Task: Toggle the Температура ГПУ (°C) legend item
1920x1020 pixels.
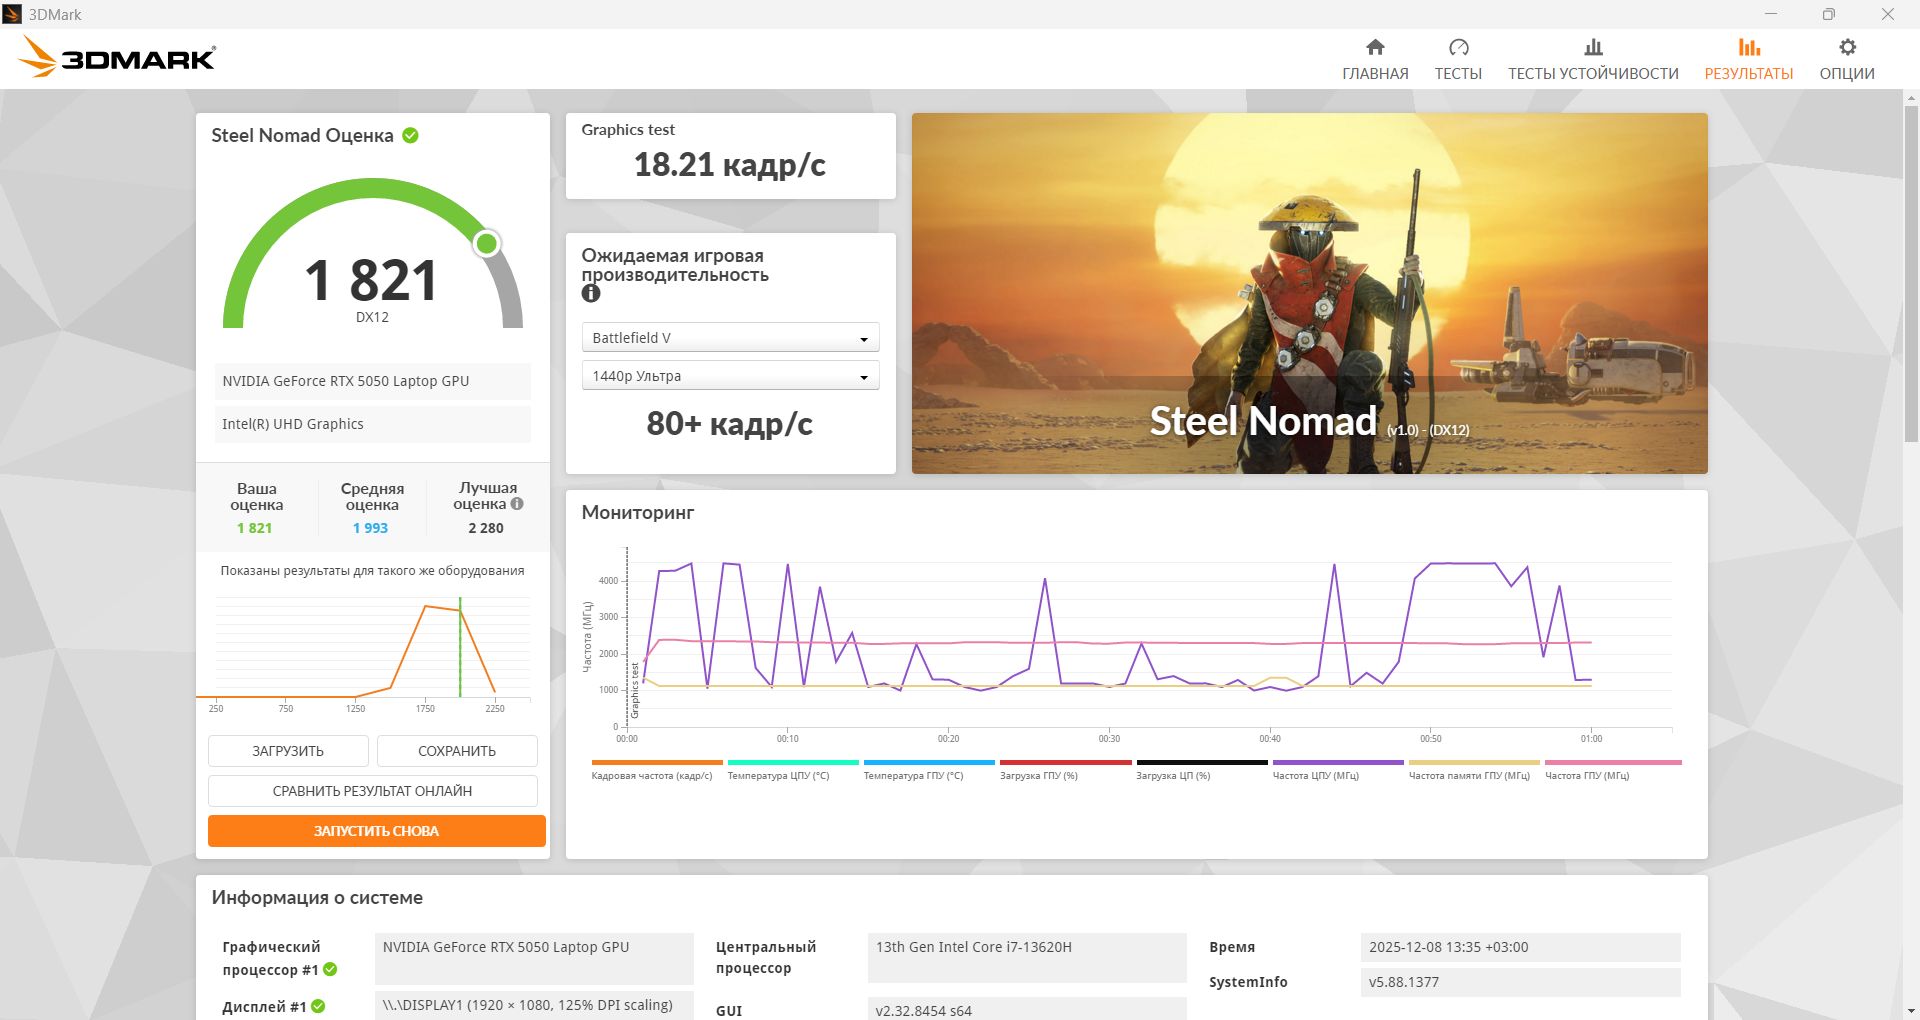Action: pyautogui.click(x=929, y=771)
